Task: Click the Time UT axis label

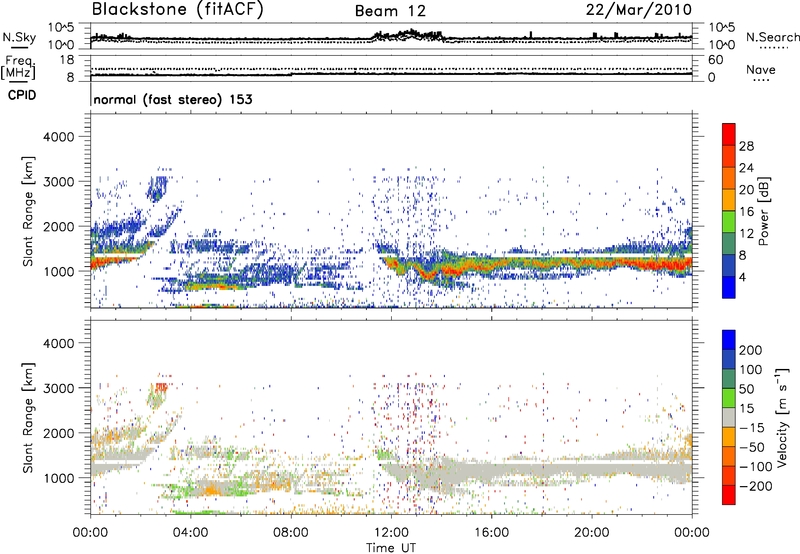Action: tap(391, 548)
